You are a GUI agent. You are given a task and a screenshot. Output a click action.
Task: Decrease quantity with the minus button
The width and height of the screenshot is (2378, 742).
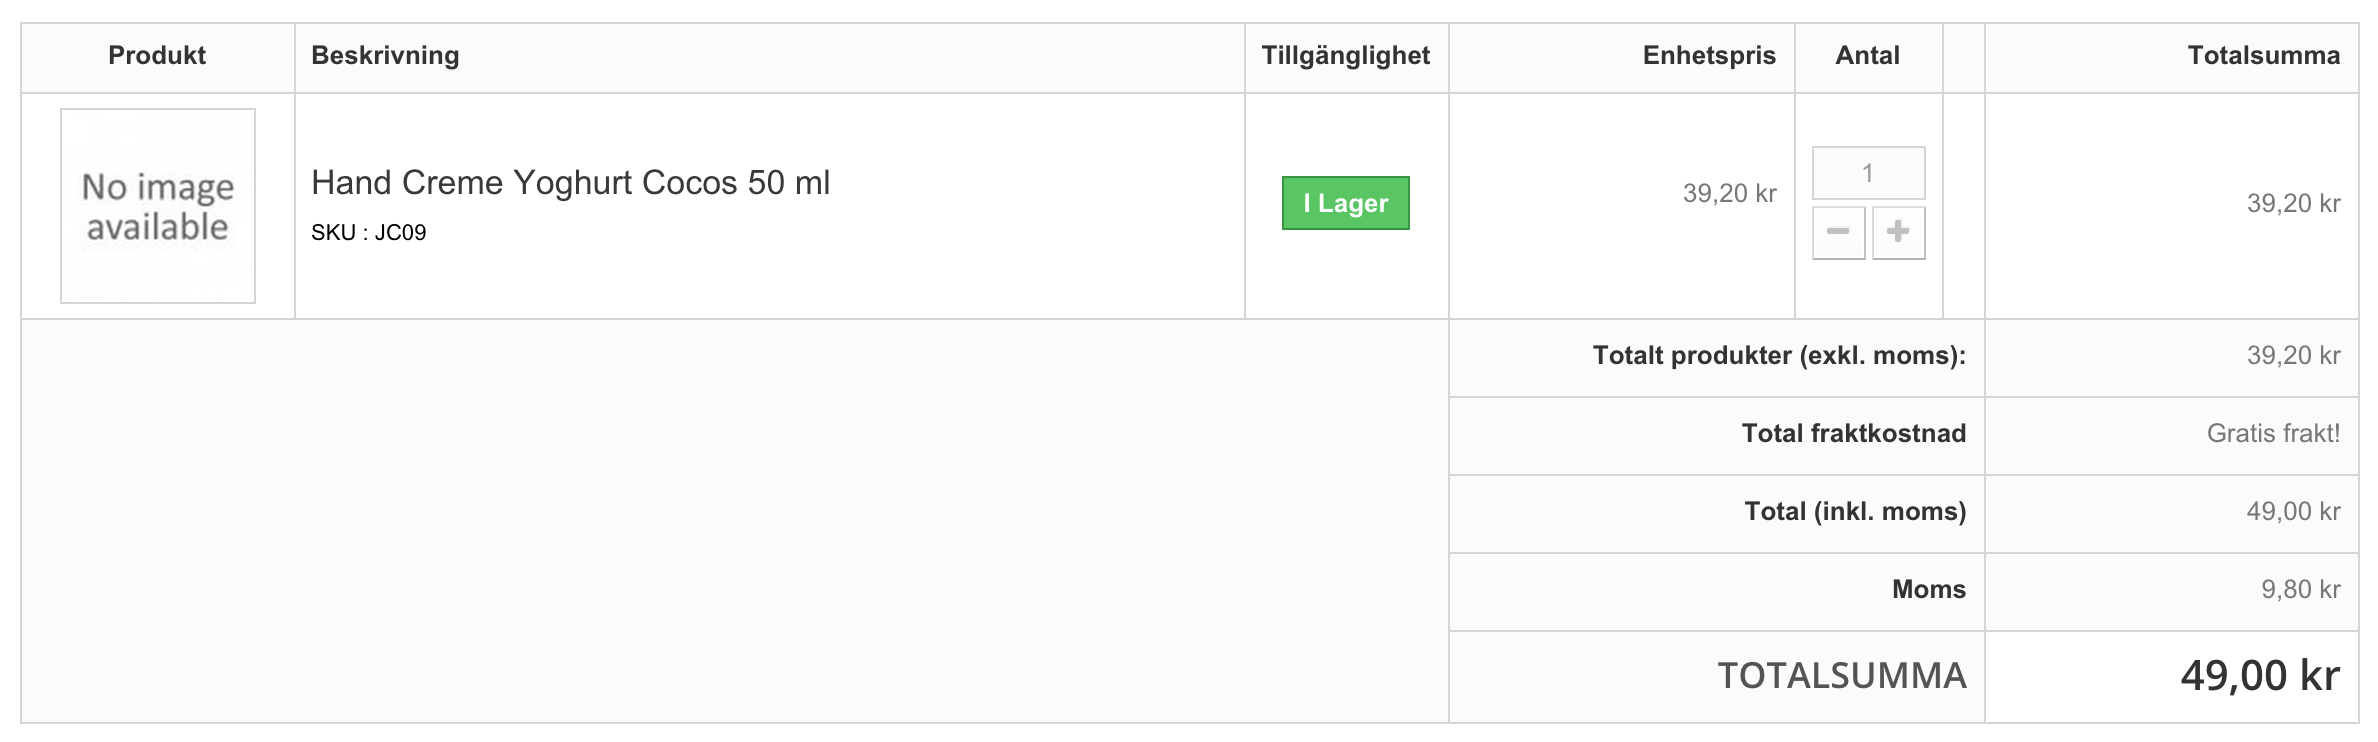point(1838,233)
